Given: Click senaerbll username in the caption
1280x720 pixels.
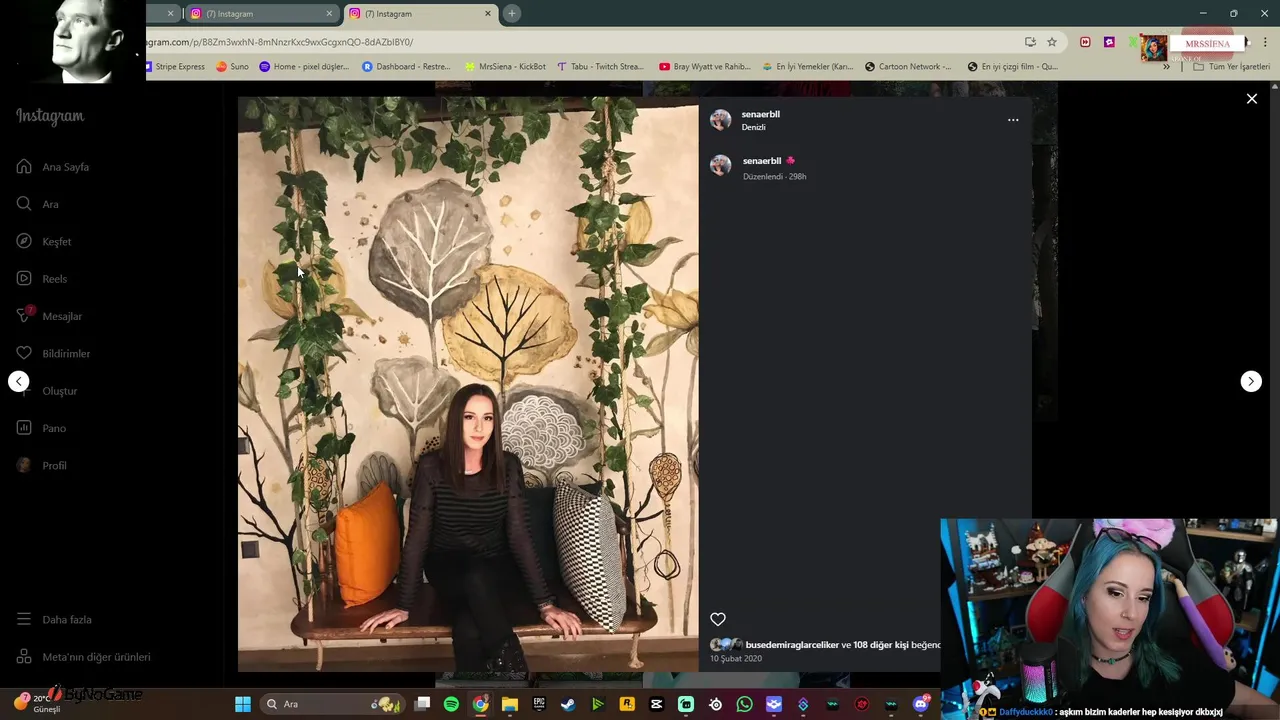Looking at the screenshot, I should tap(762, 161).
